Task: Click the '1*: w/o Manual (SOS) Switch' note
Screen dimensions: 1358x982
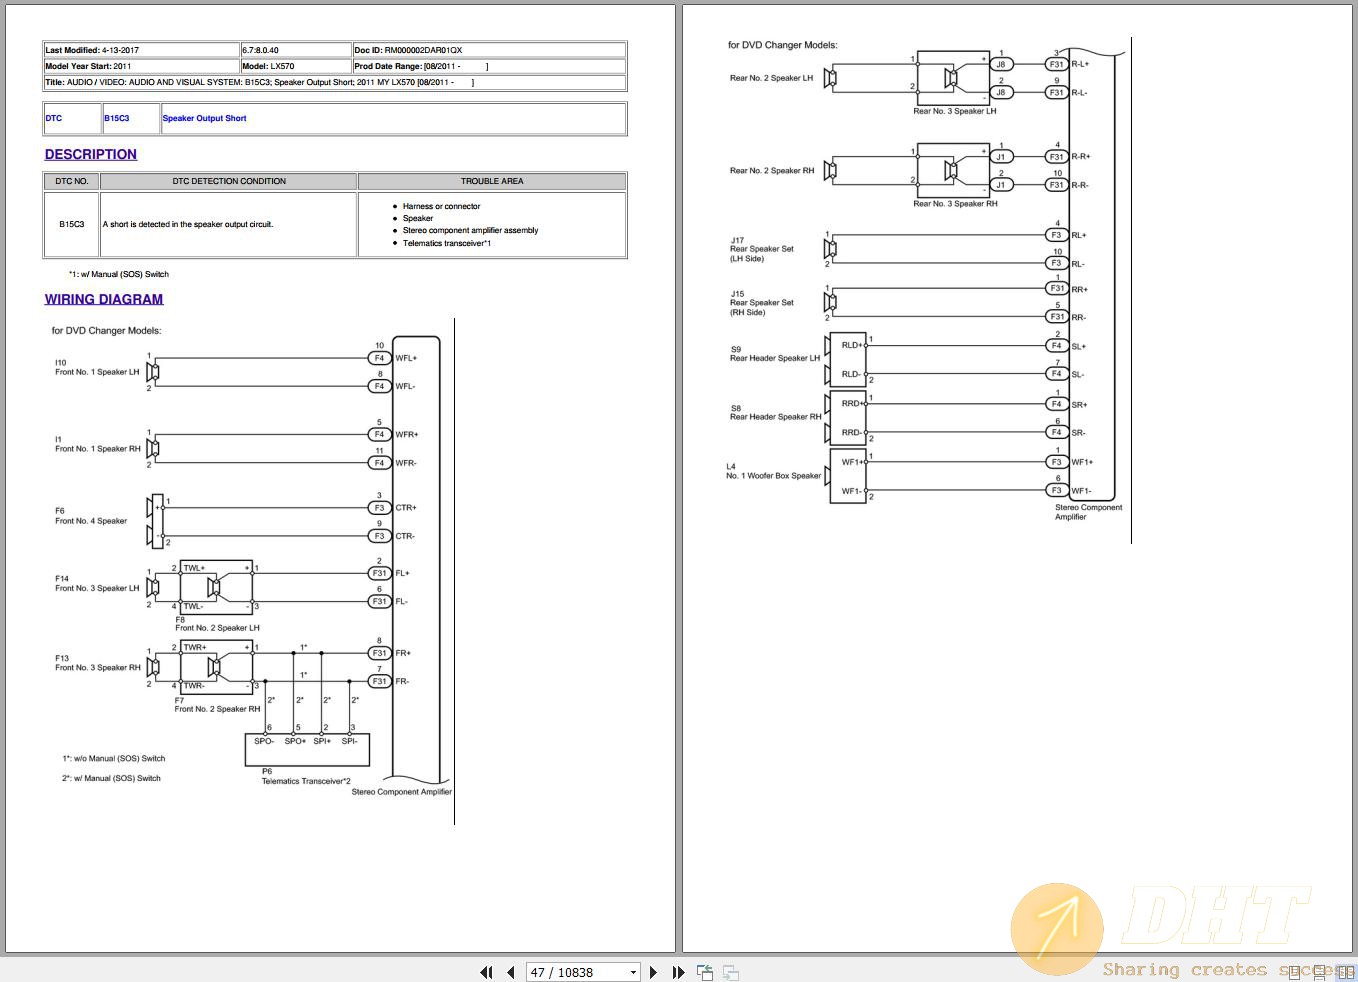Action: (x=114, y=758)
